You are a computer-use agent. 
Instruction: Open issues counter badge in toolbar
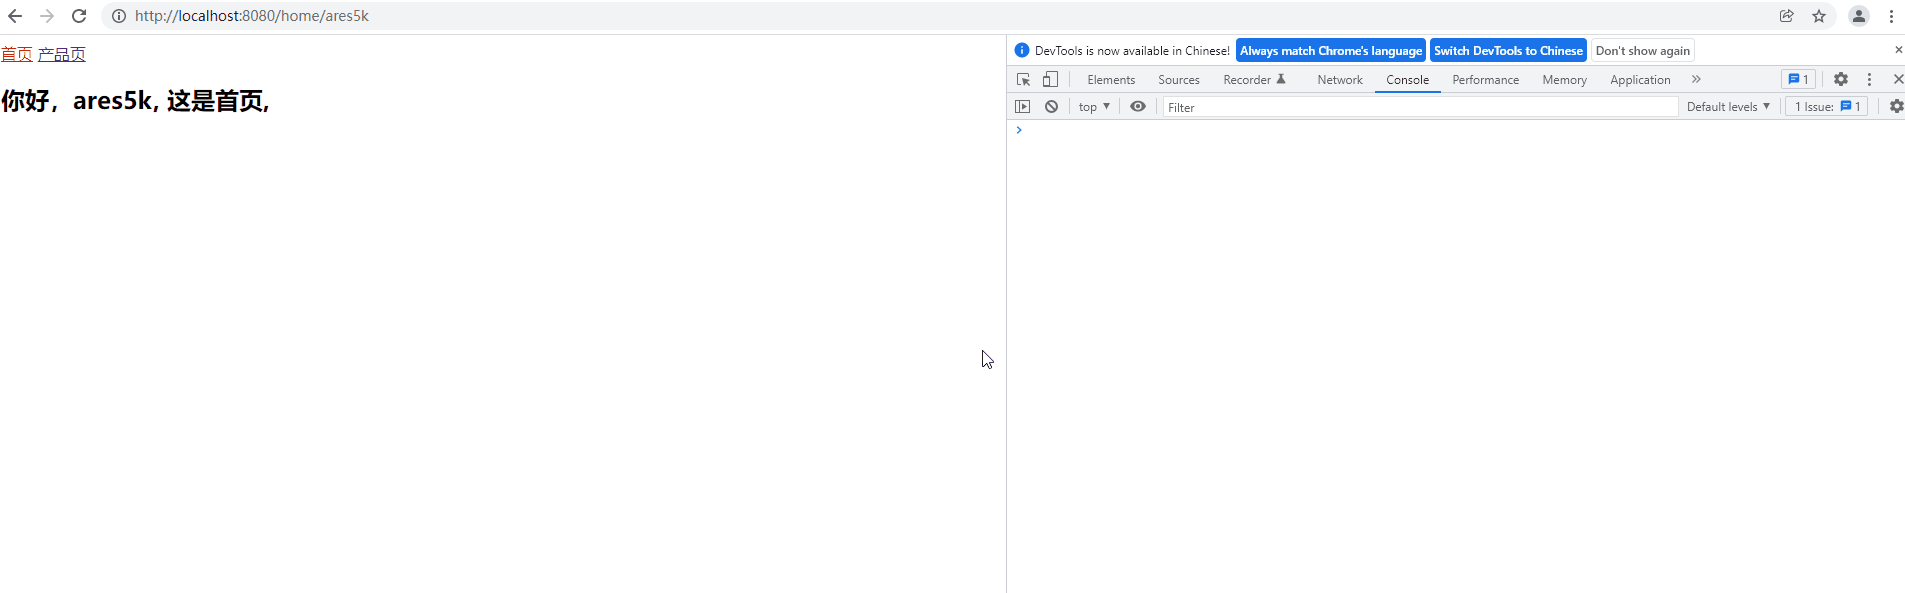[1798, 79]
